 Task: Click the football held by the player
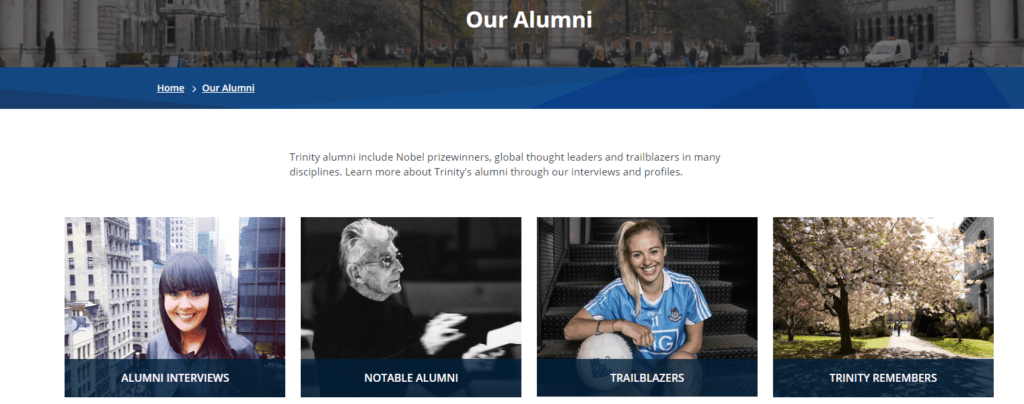click(604, 360)
